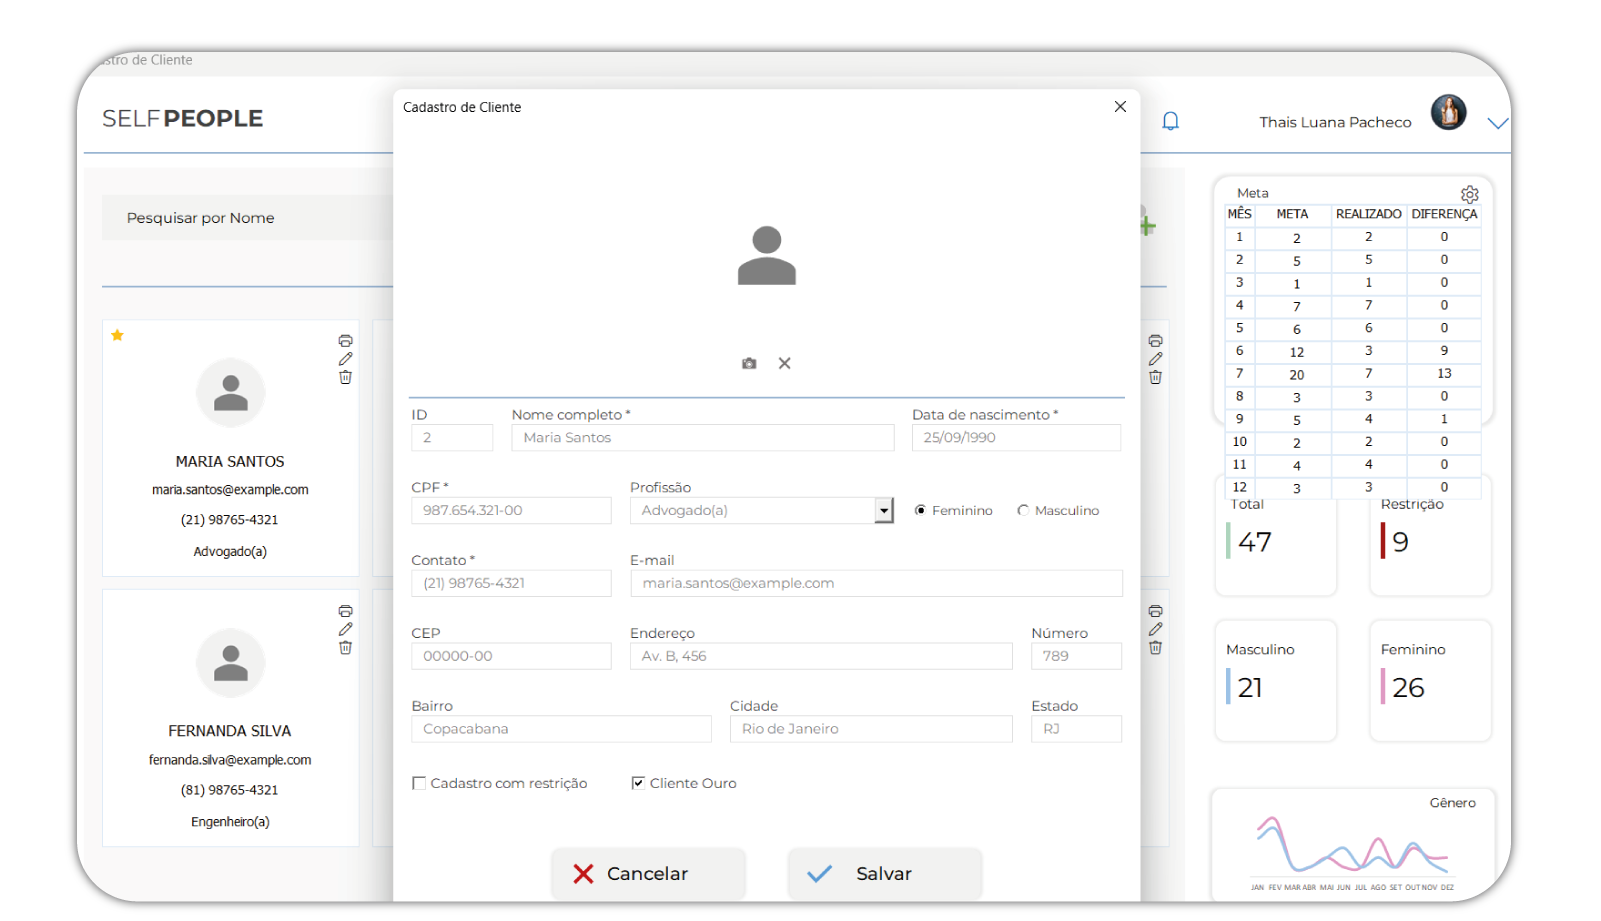This screenshot has width=1601, height=921.
Task: Enable Cadastro com restrição checkbox
Action: point(419,784)
